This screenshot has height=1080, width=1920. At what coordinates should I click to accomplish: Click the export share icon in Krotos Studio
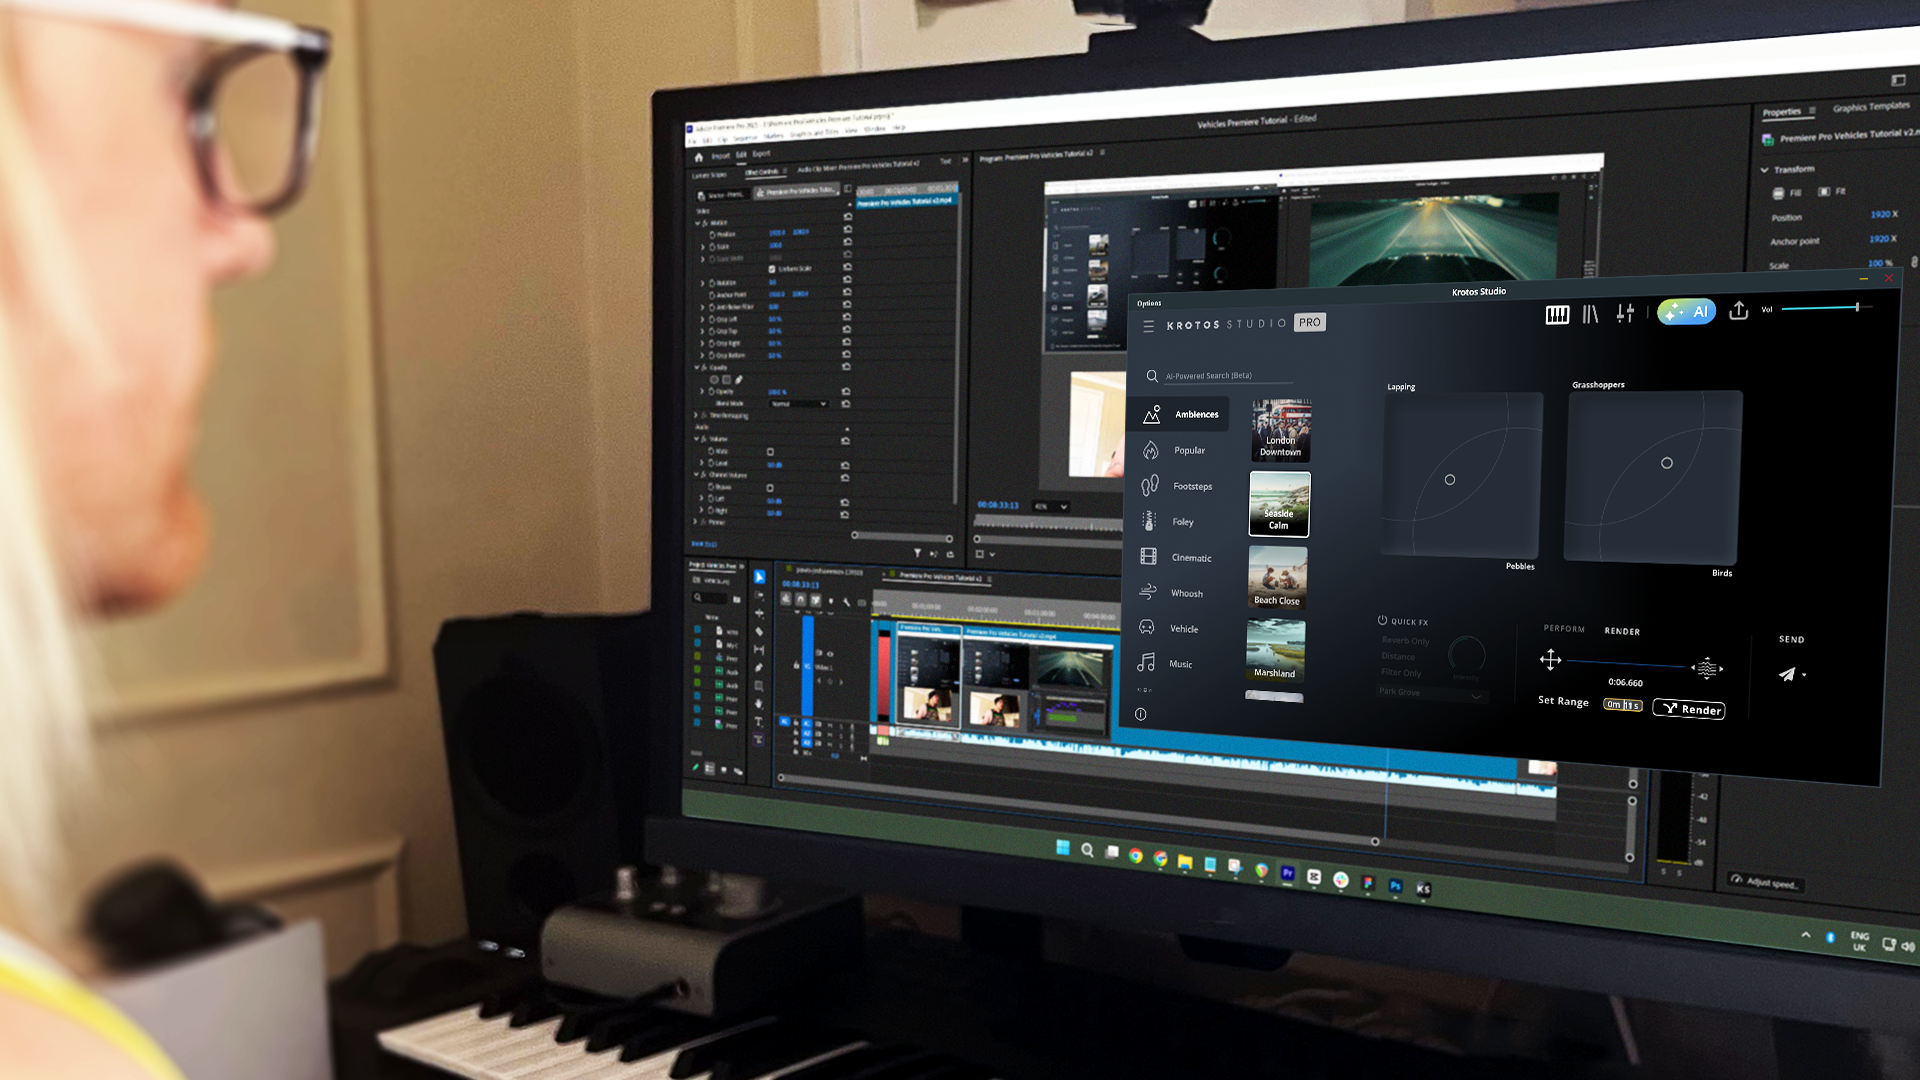point(1739,311)
